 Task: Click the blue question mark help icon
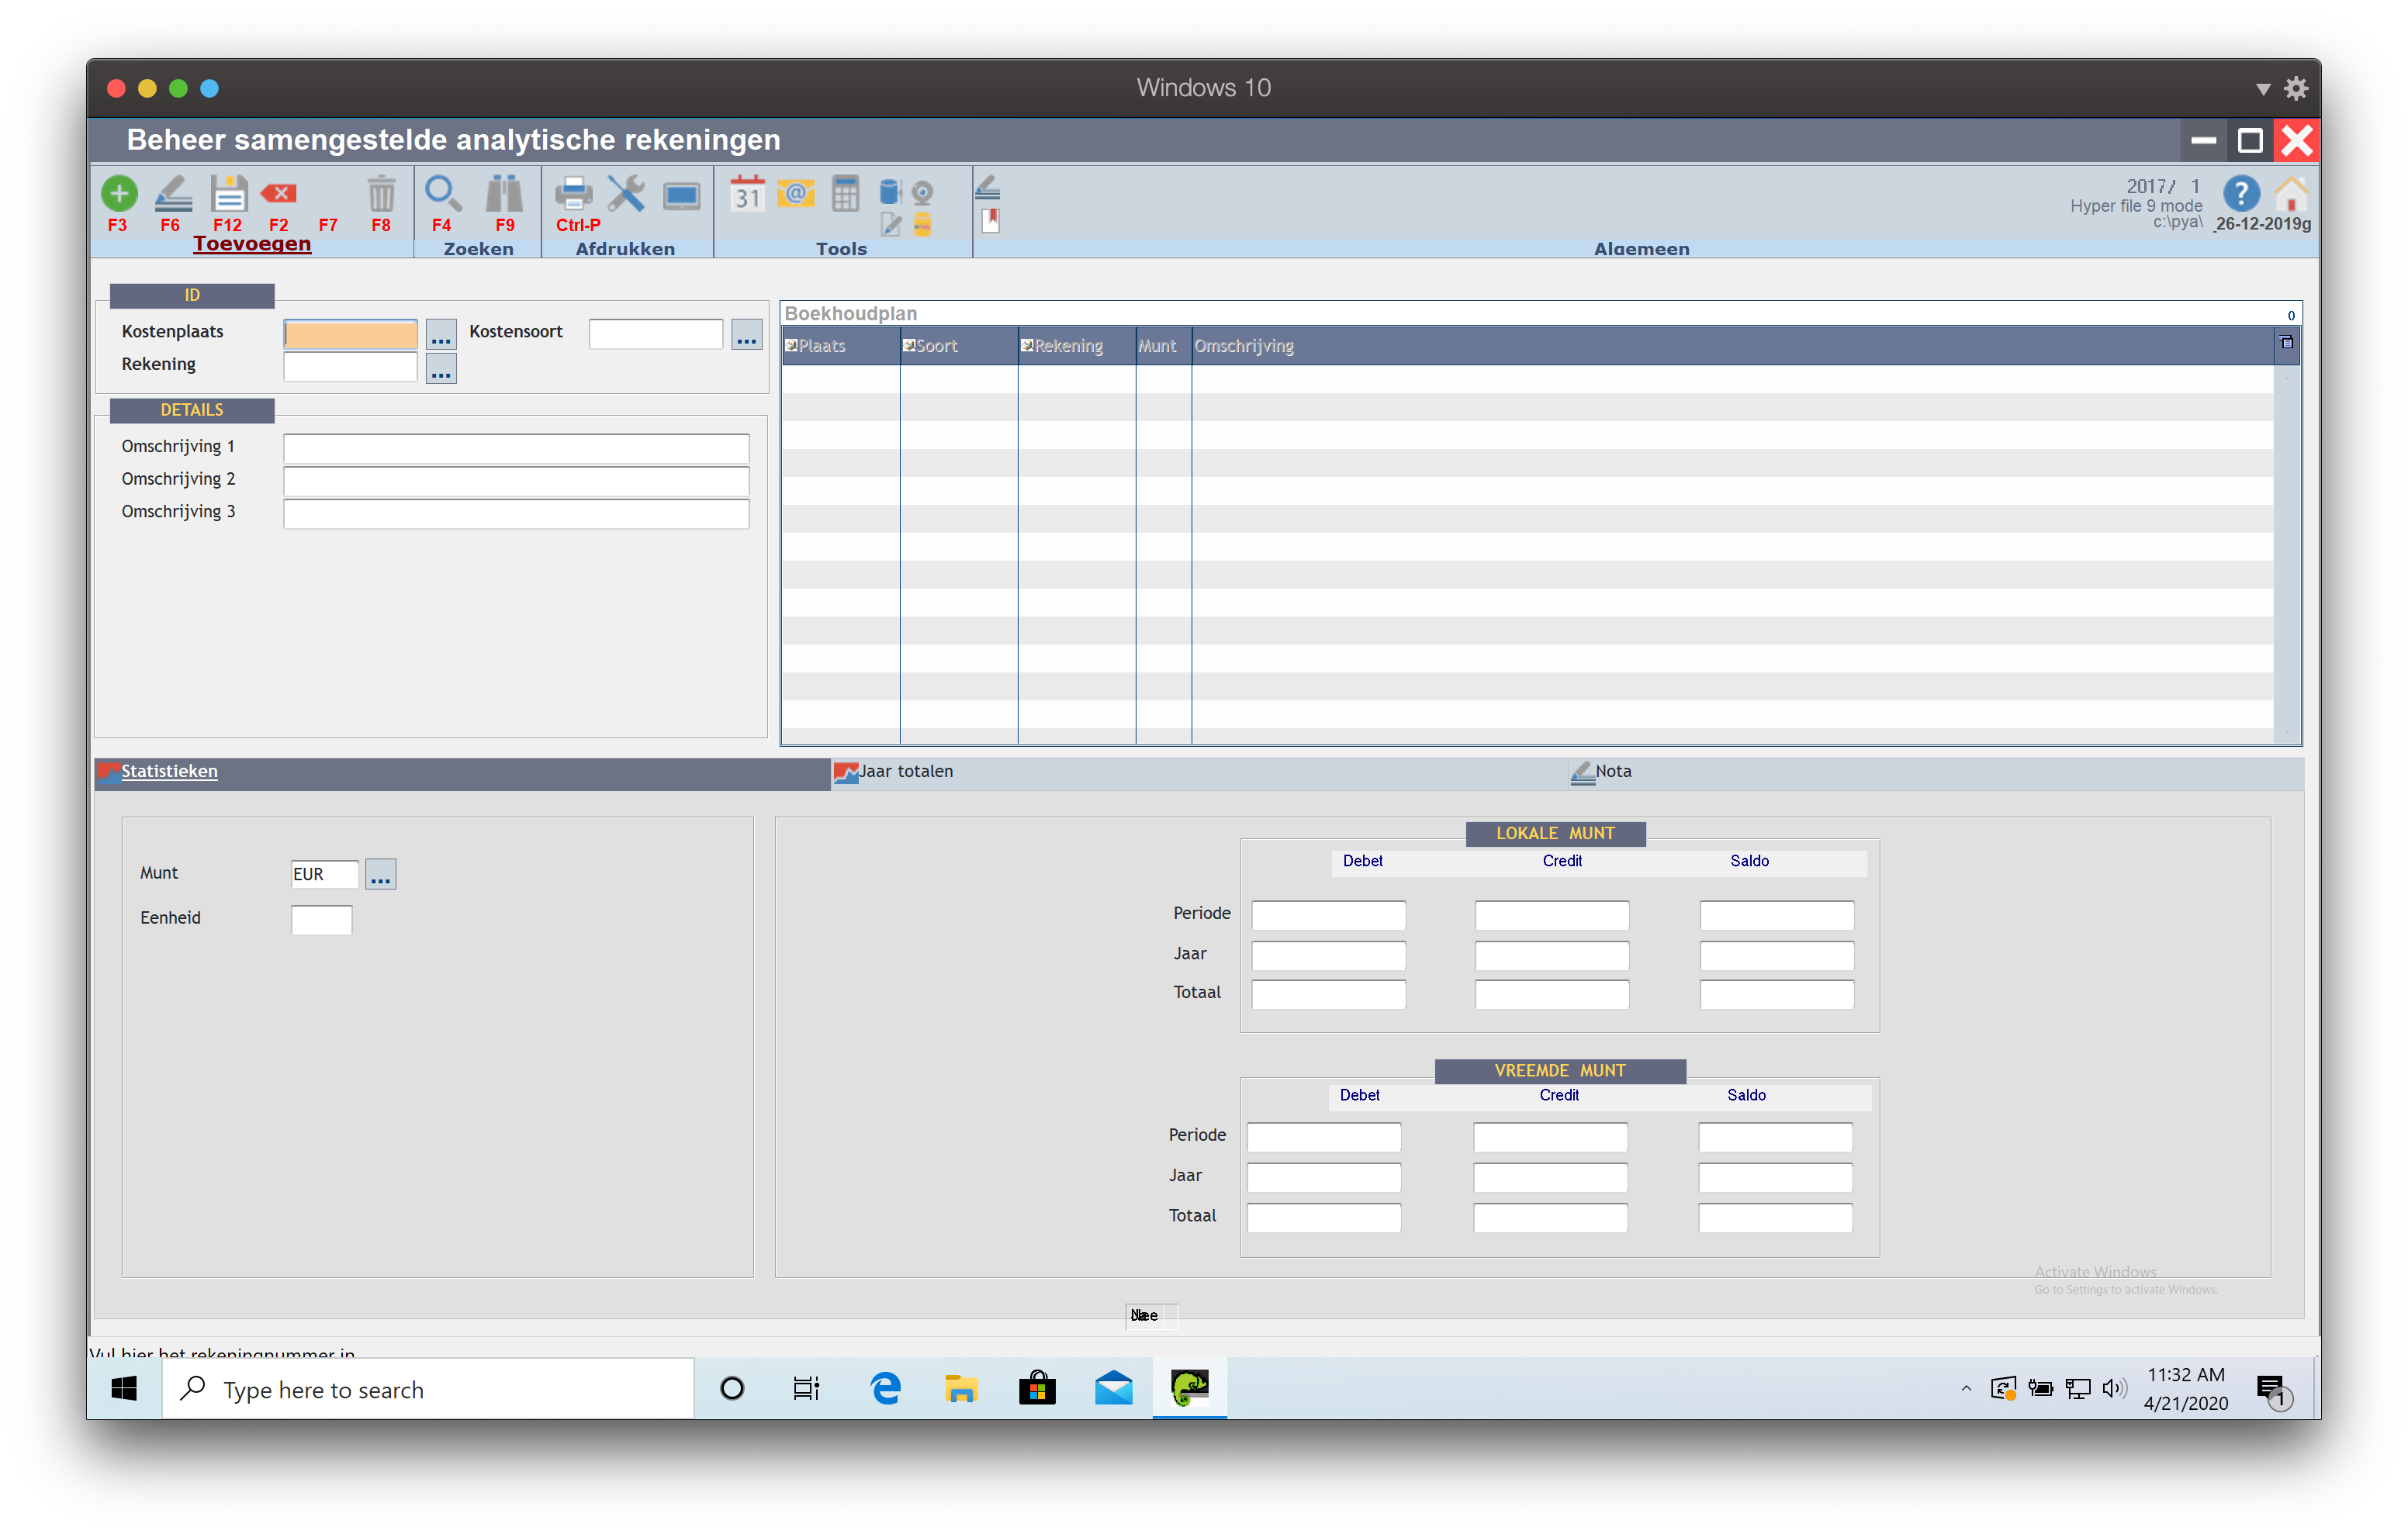(x=2241, y=193)
